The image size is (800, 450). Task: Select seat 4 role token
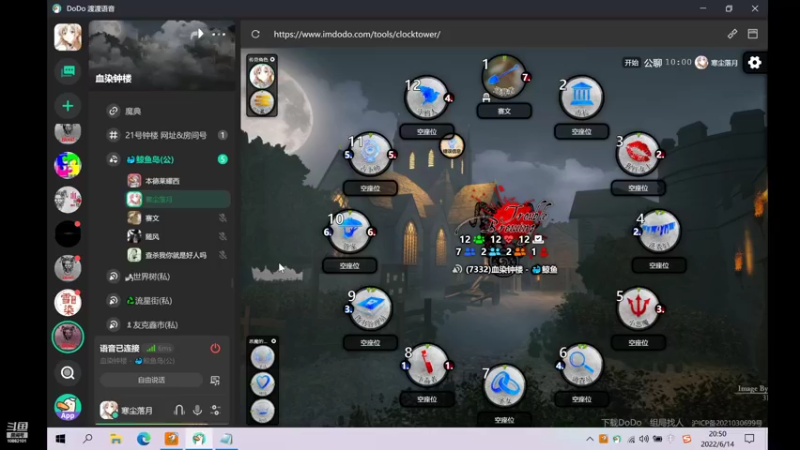pyautogui.click(x=659, y=231)
